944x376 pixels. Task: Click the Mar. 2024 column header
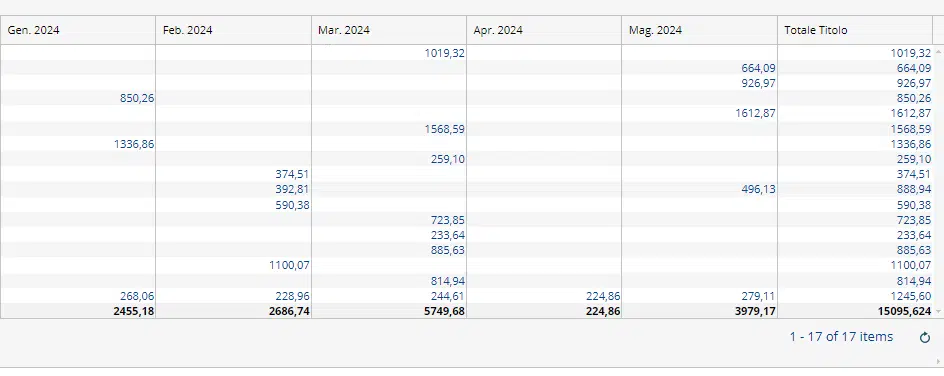[344, 30]
